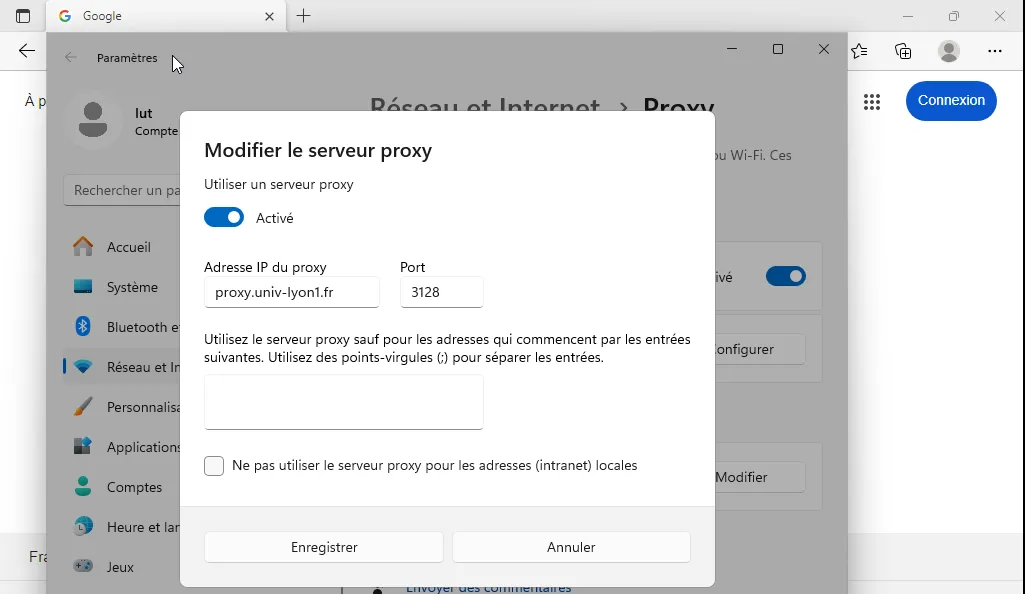Click the Port input field
Viewport: 1025px width, 594px height.
pyautogui.click(x=441, y=293)
